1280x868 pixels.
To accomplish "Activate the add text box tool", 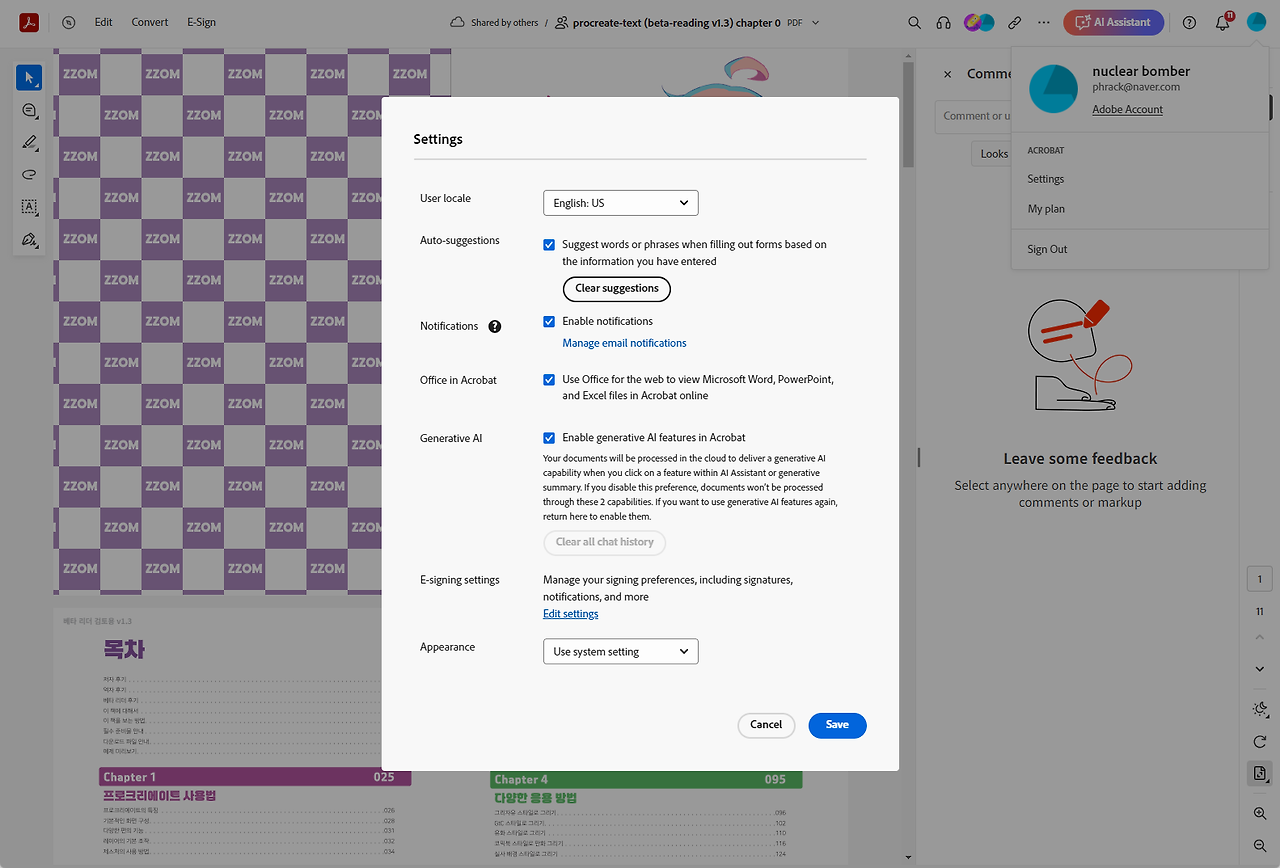I will coord(29,207).
